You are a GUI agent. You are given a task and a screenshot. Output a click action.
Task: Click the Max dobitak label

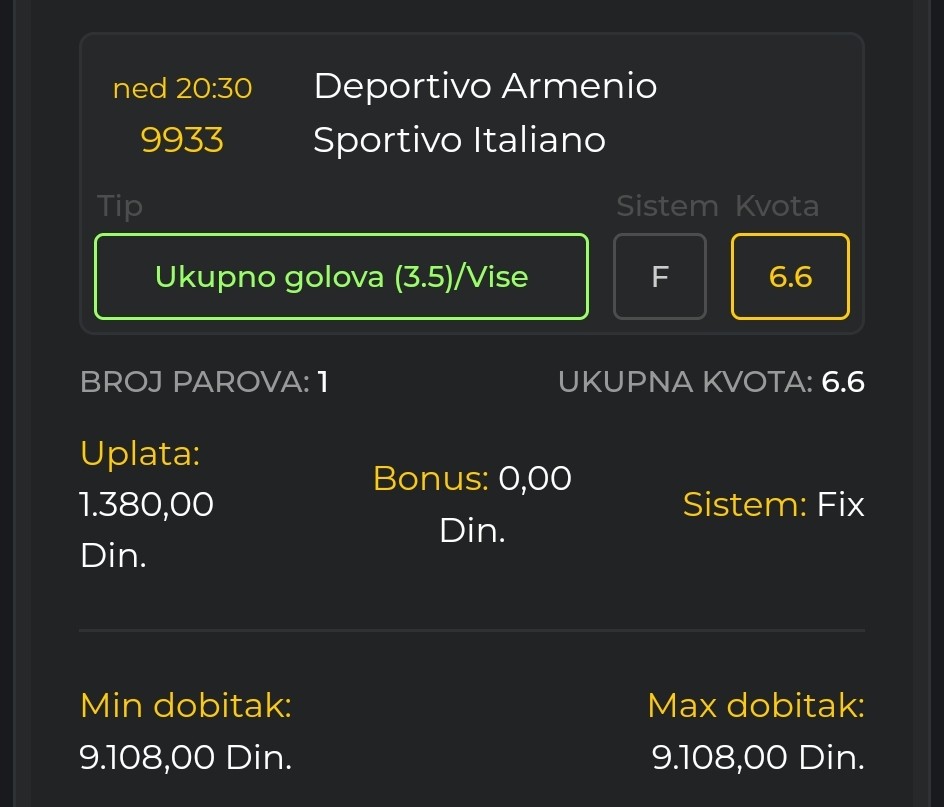click(756, 706)
